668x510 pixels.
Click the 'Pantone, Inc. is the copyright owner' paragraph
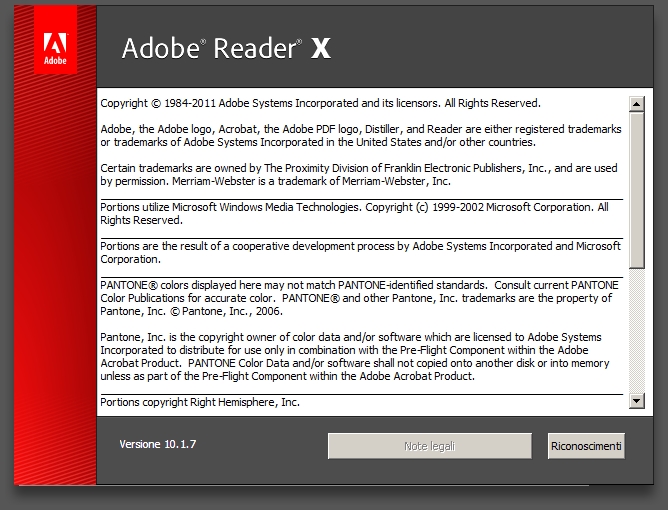pos(355,357)
